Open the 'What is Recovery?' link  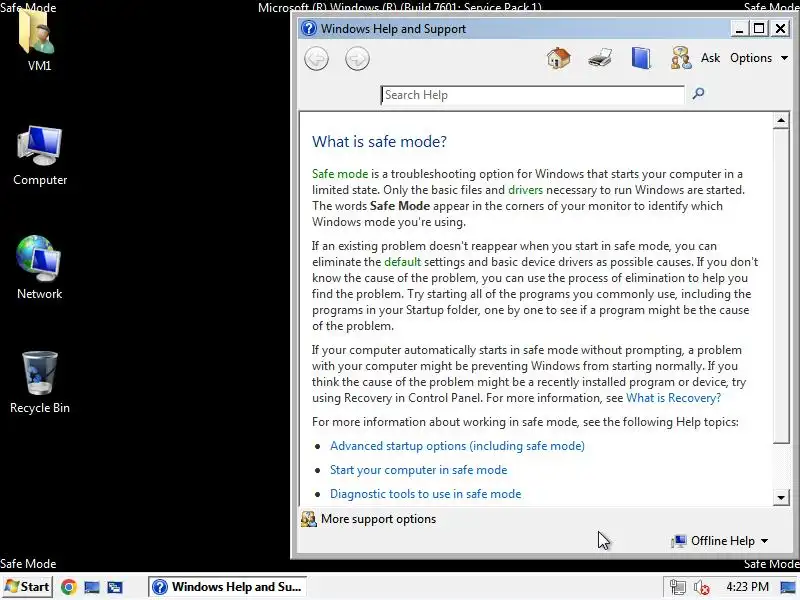coord(673,398)
